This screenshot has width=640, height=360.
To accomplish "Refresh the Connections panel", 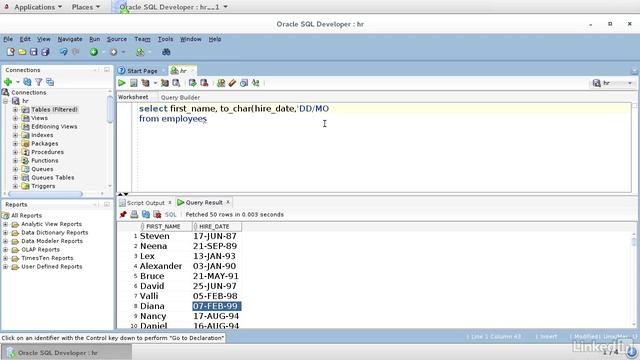I will (27, 82).
